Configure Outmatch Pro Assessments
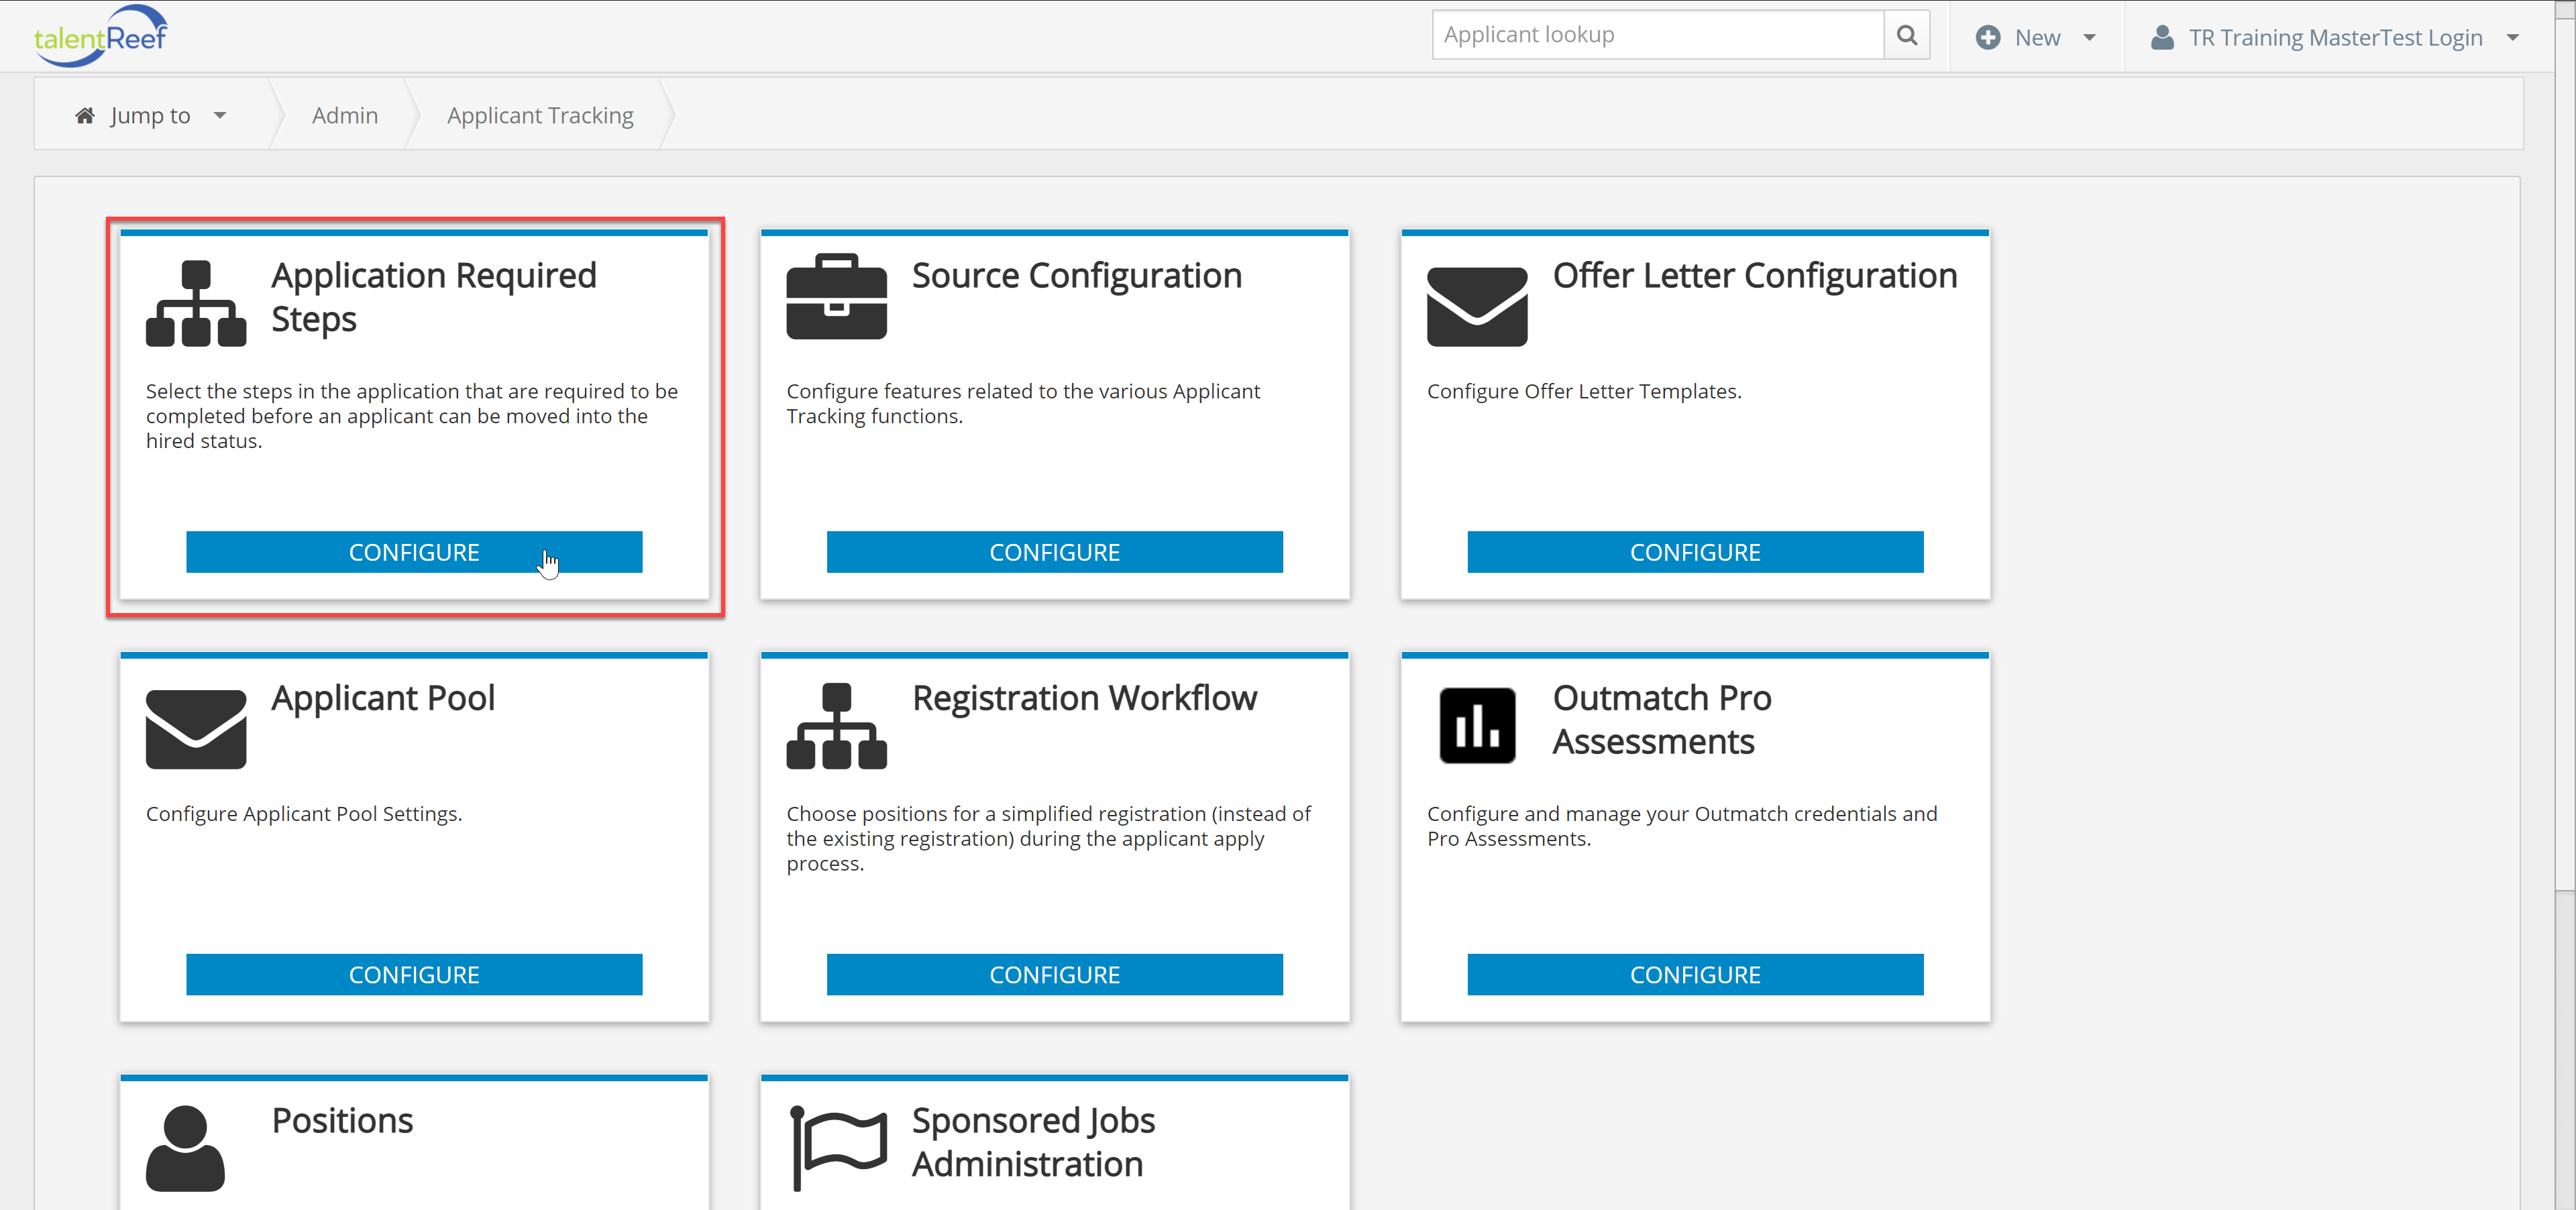2576x1210 pixels. pyautogui.click(x=1695, y=975)
